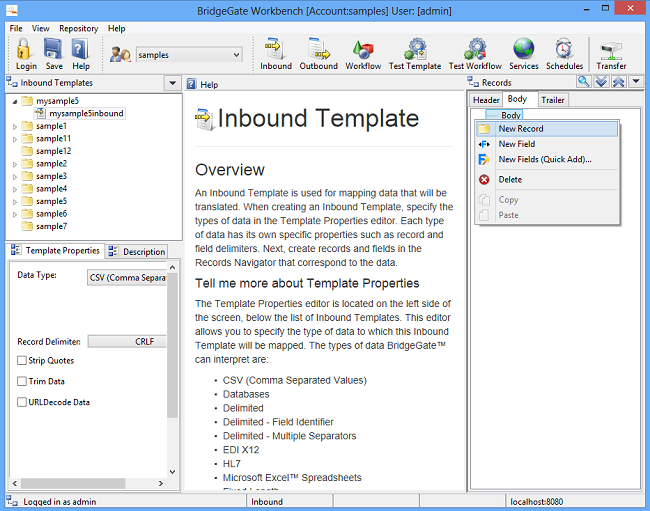Switch to the Header tab
The image size is (650, 511).
coord(486,100)
